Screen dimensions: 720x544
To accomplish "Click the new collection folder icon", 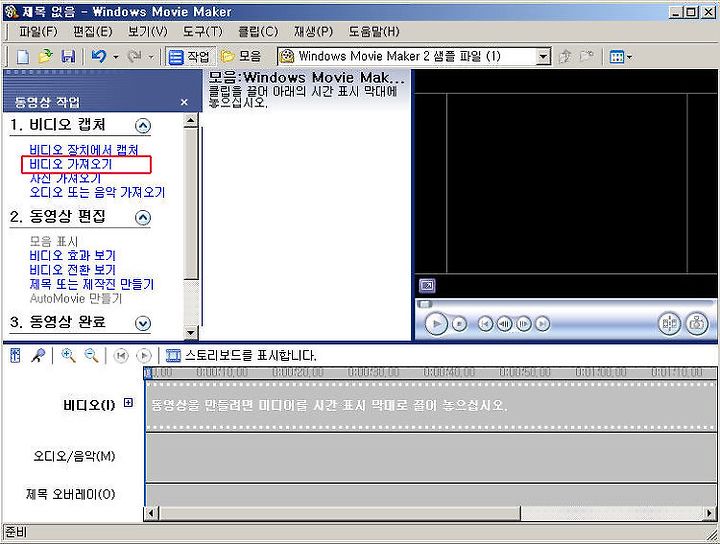I will click(x=586, y=56).
